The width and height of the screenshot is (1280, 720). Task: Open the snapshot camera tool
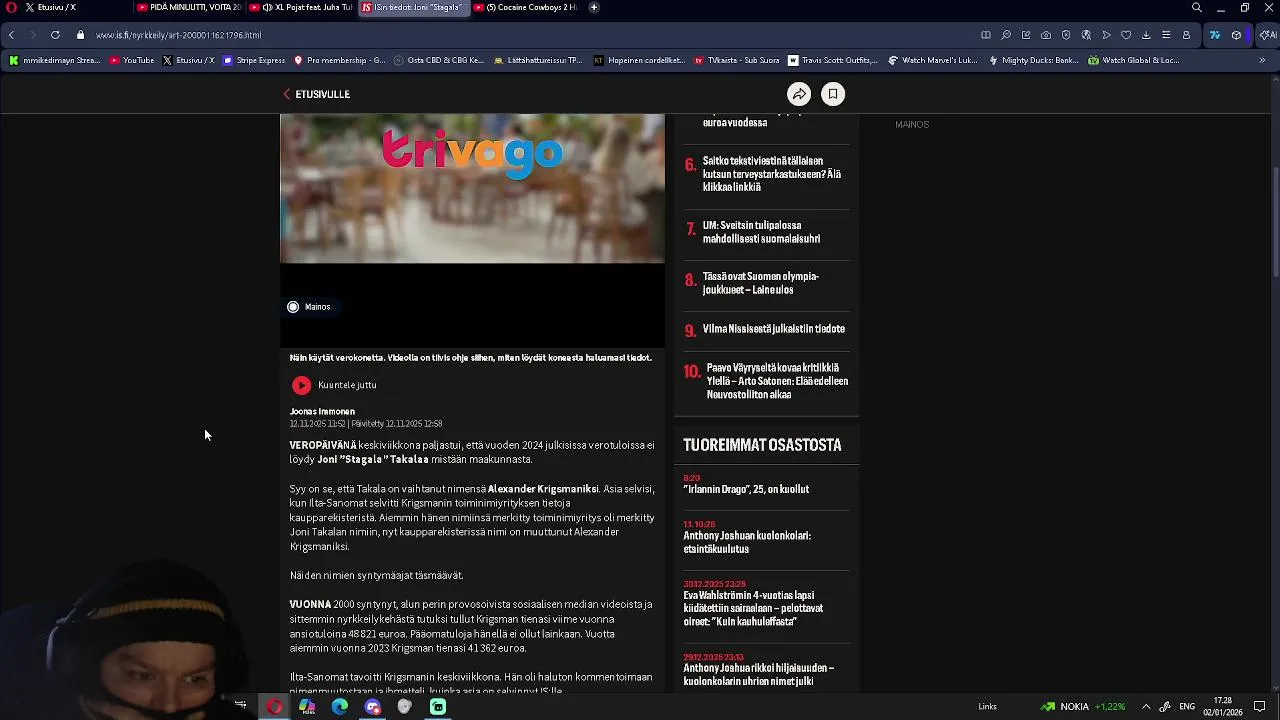pyautogui.click(x=1046, y=35)
